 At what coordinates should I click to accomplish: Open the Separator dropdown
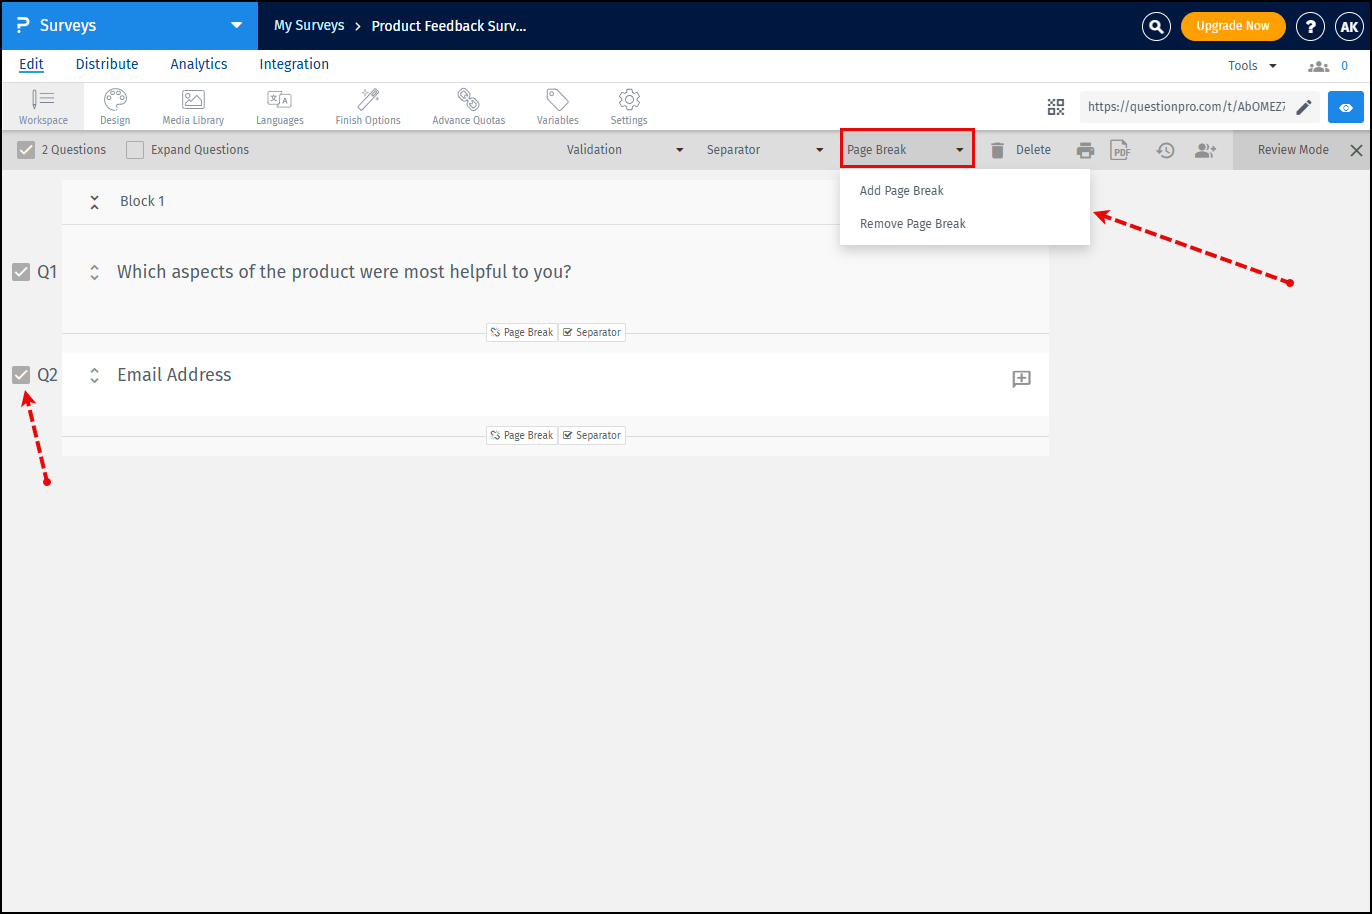pos(765,150)
